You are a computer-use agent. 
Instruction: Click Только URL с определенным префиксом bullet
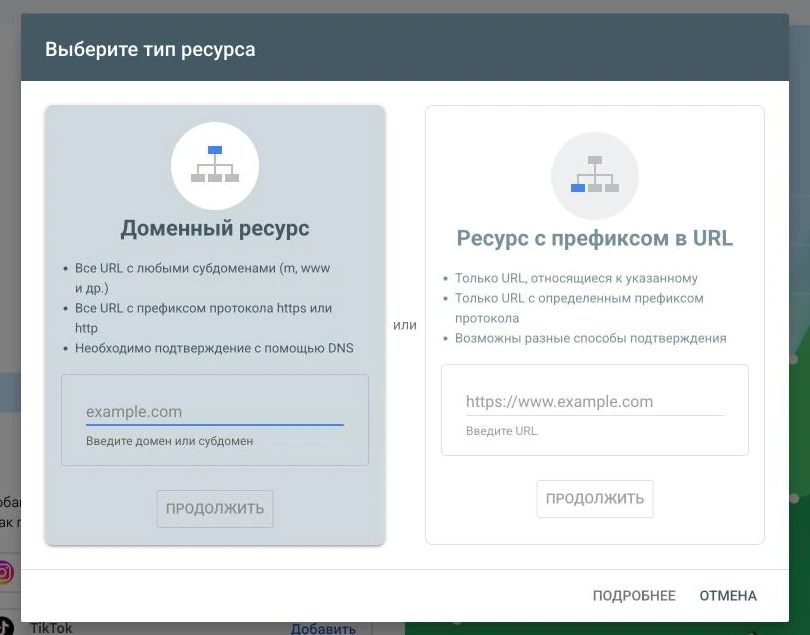click(x=579, y=308)
